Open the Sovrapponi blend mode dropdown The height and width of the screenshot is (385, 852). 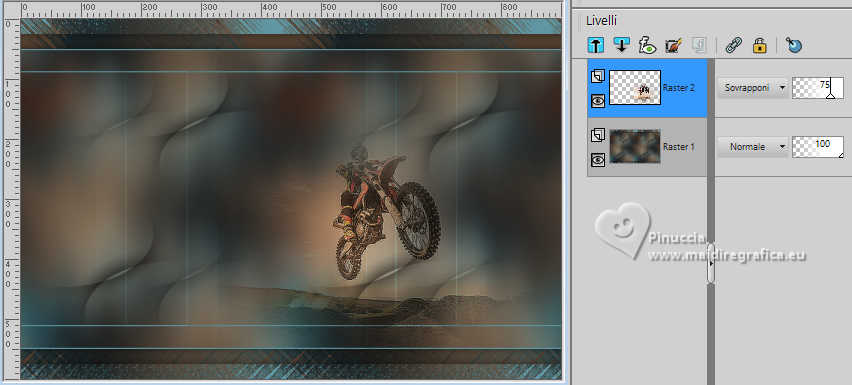(753, 87)
